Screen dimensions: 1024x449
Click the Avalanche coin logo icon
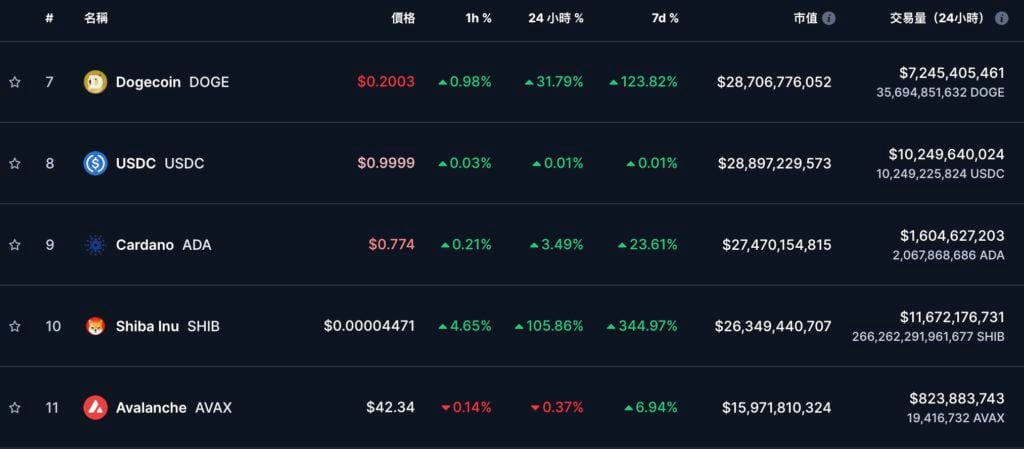point(95,408)
